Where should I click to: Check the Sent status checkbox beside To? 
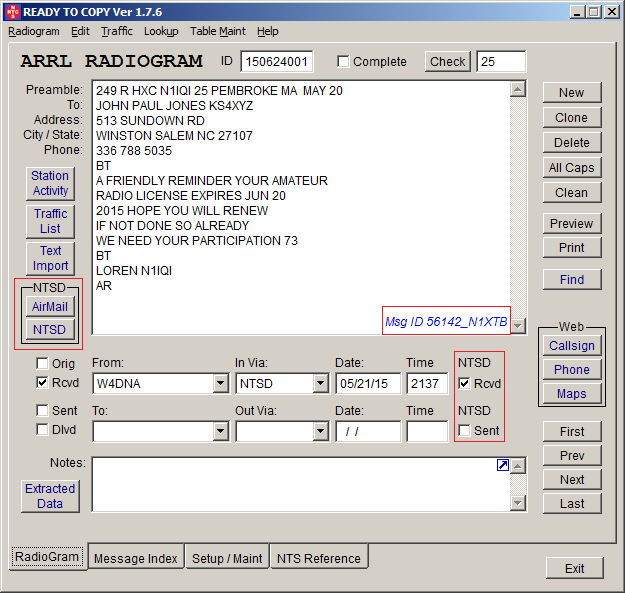(42, 410)
